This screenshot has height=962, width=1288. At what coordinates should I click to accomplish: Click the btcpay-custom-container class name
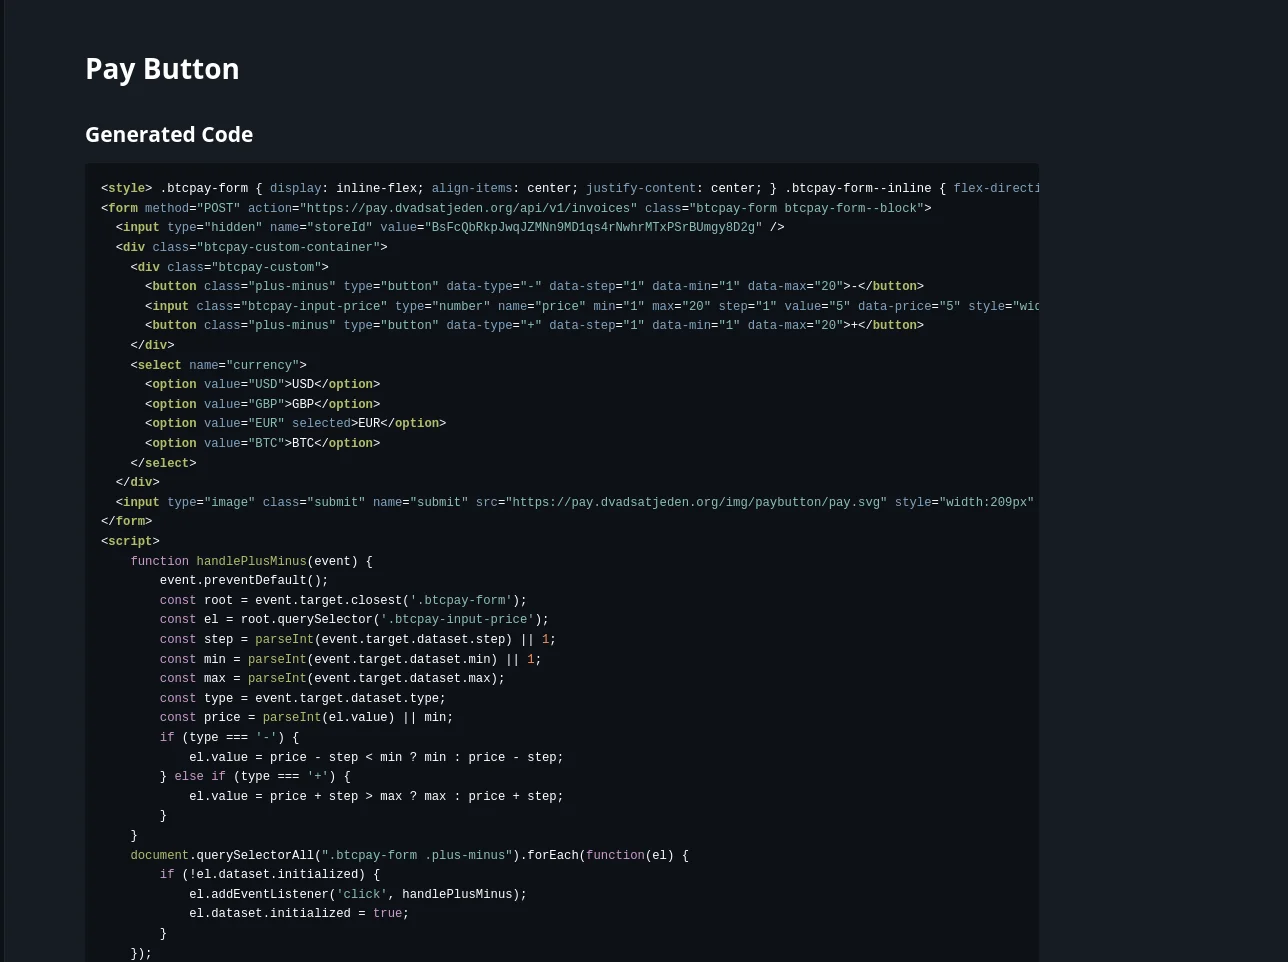(x=288, y=248)
